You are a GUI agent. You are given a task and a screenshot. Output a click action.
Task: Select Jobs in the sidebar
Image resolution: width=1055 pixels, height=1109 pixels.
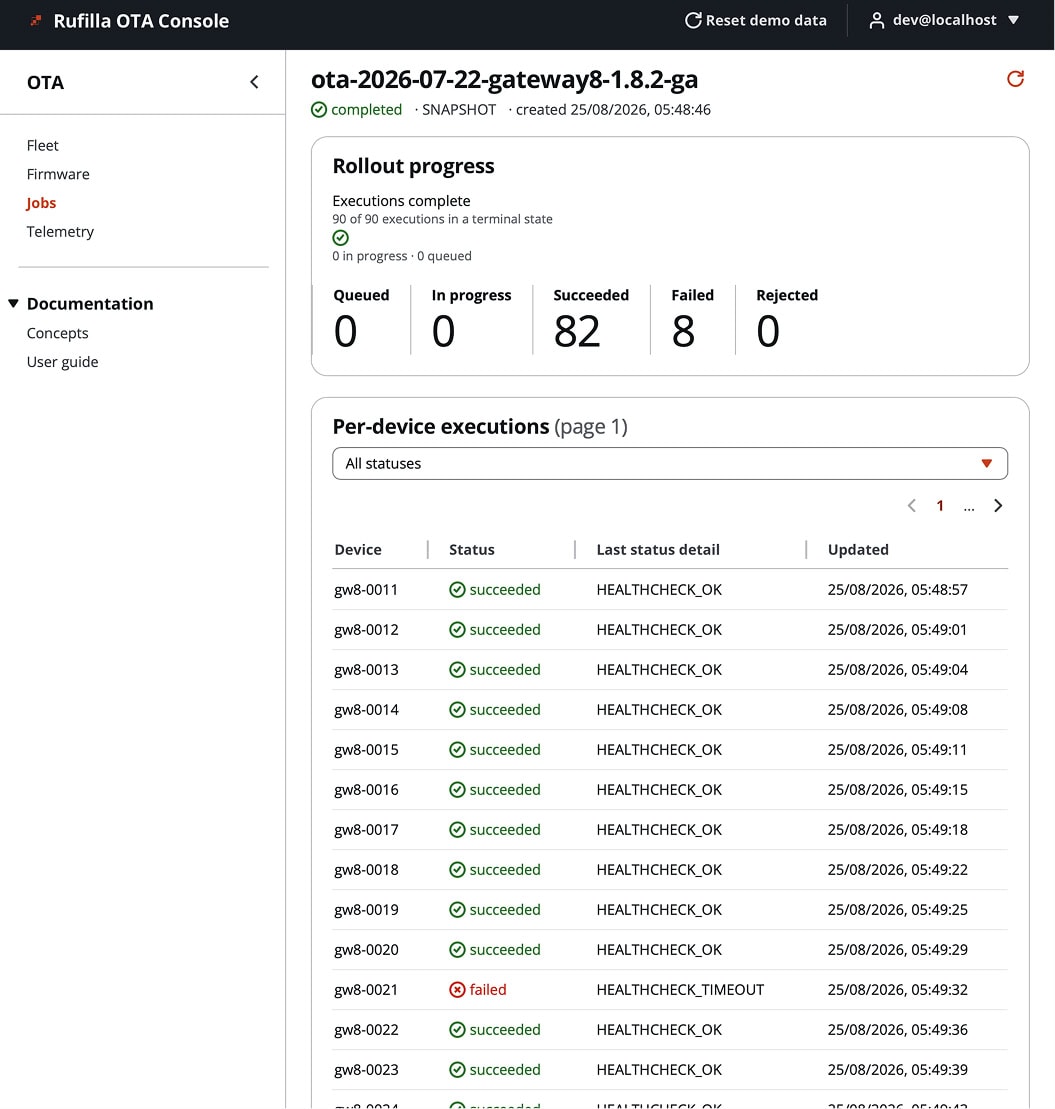[41, 203]
